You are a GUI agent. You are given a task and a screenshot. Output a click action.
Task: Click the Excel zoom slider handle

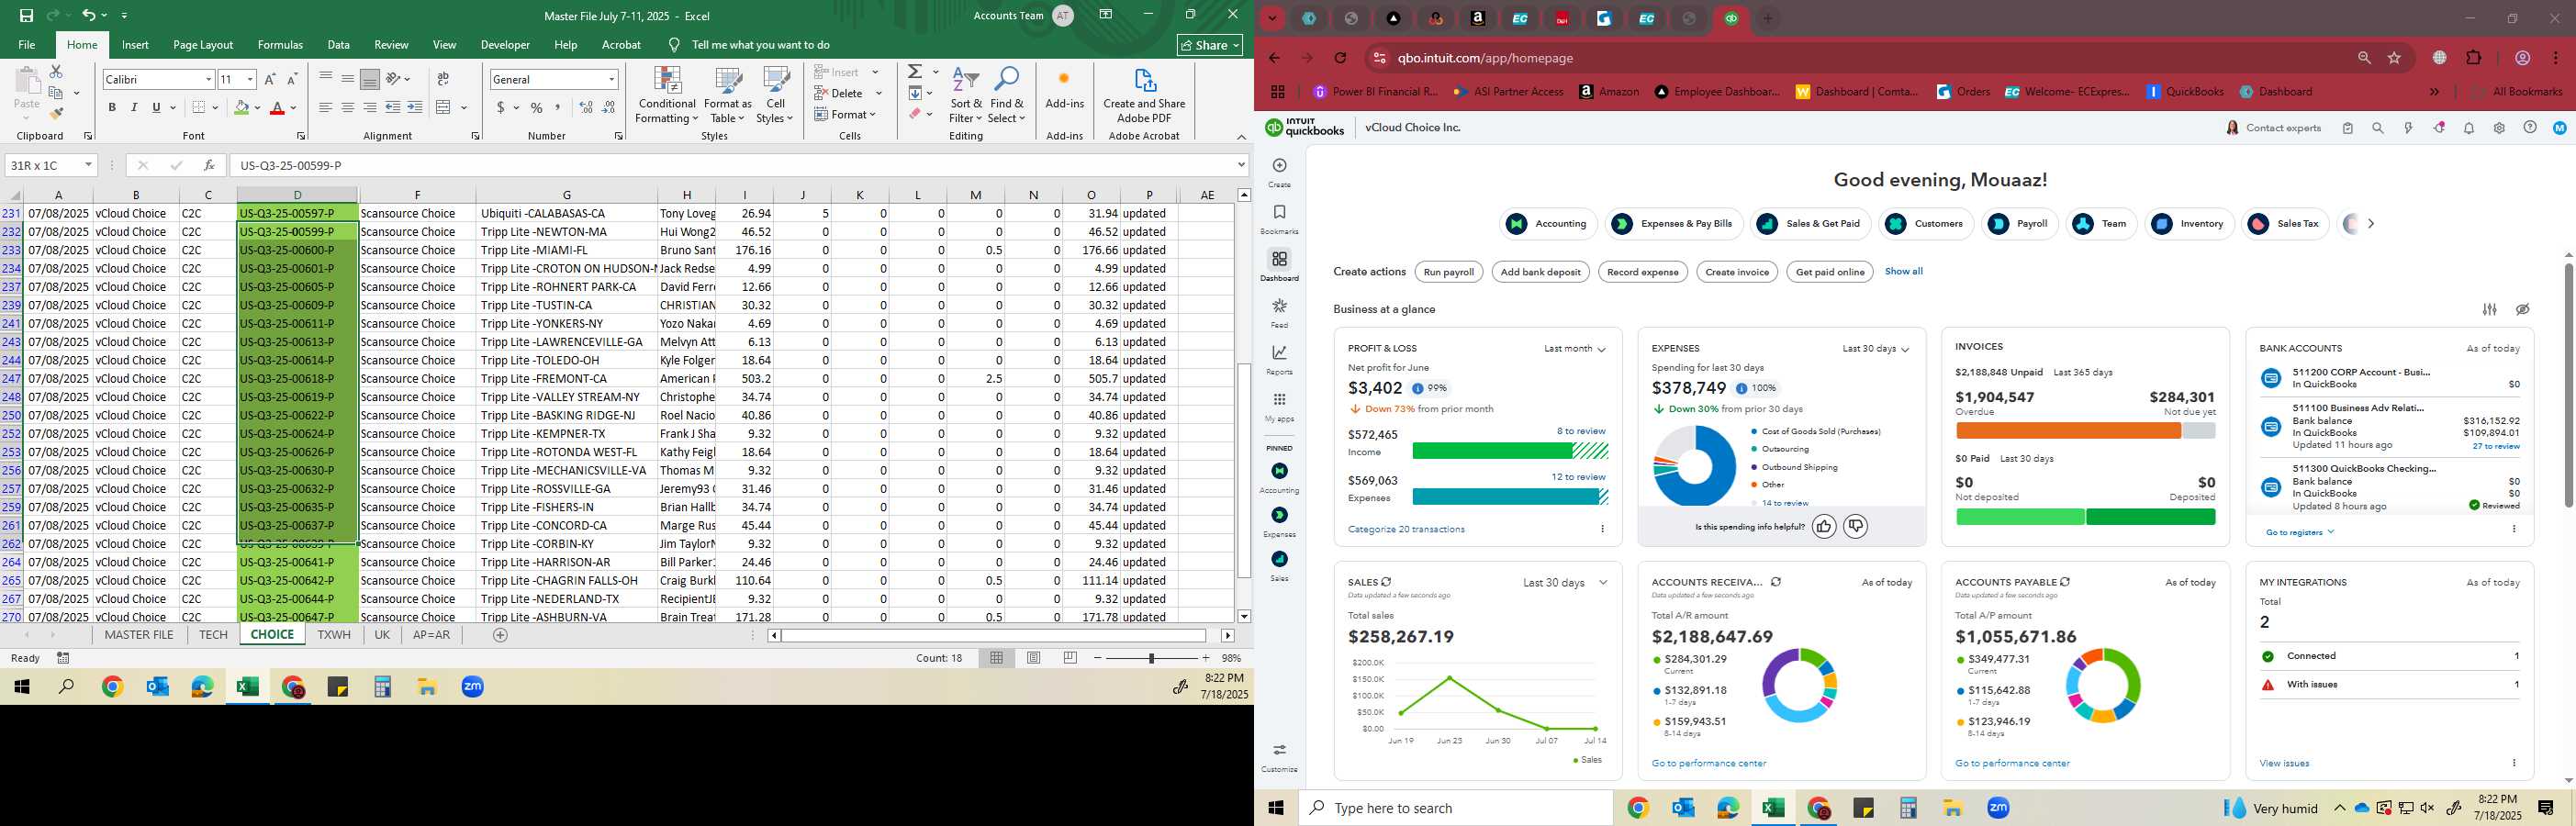tap(1151, 658)
